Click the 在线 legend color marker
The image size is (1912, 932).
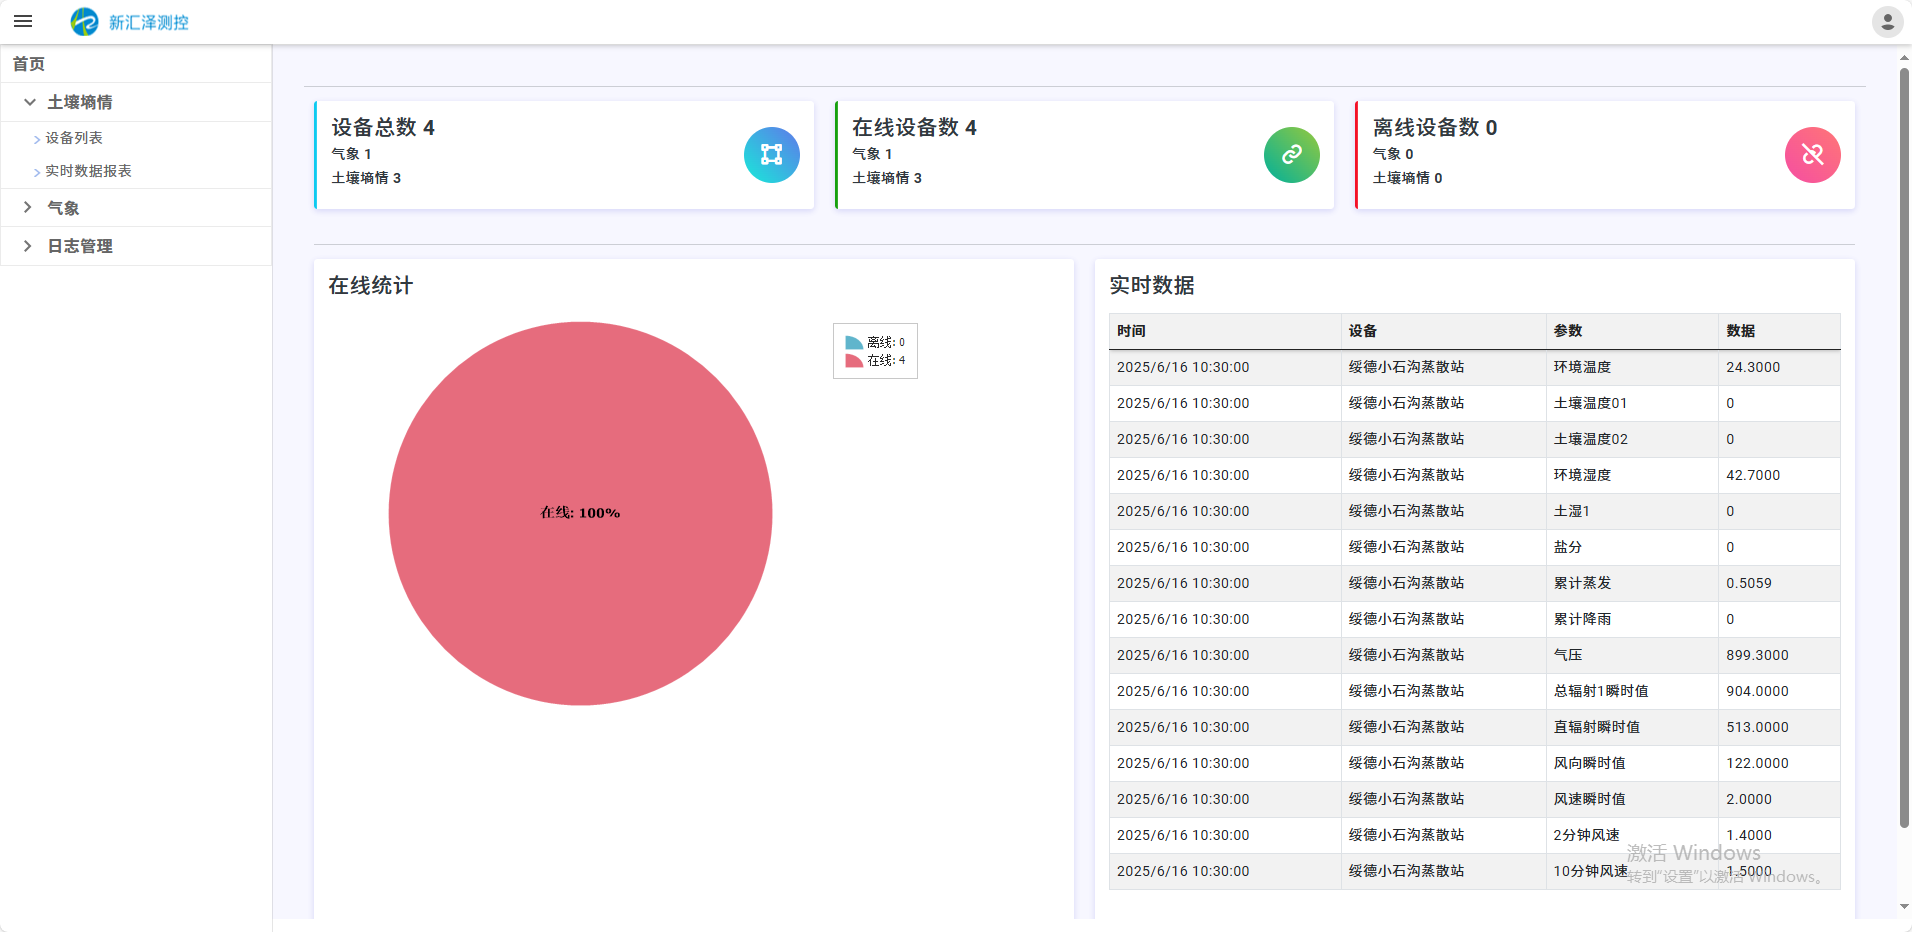coord(854,360)
